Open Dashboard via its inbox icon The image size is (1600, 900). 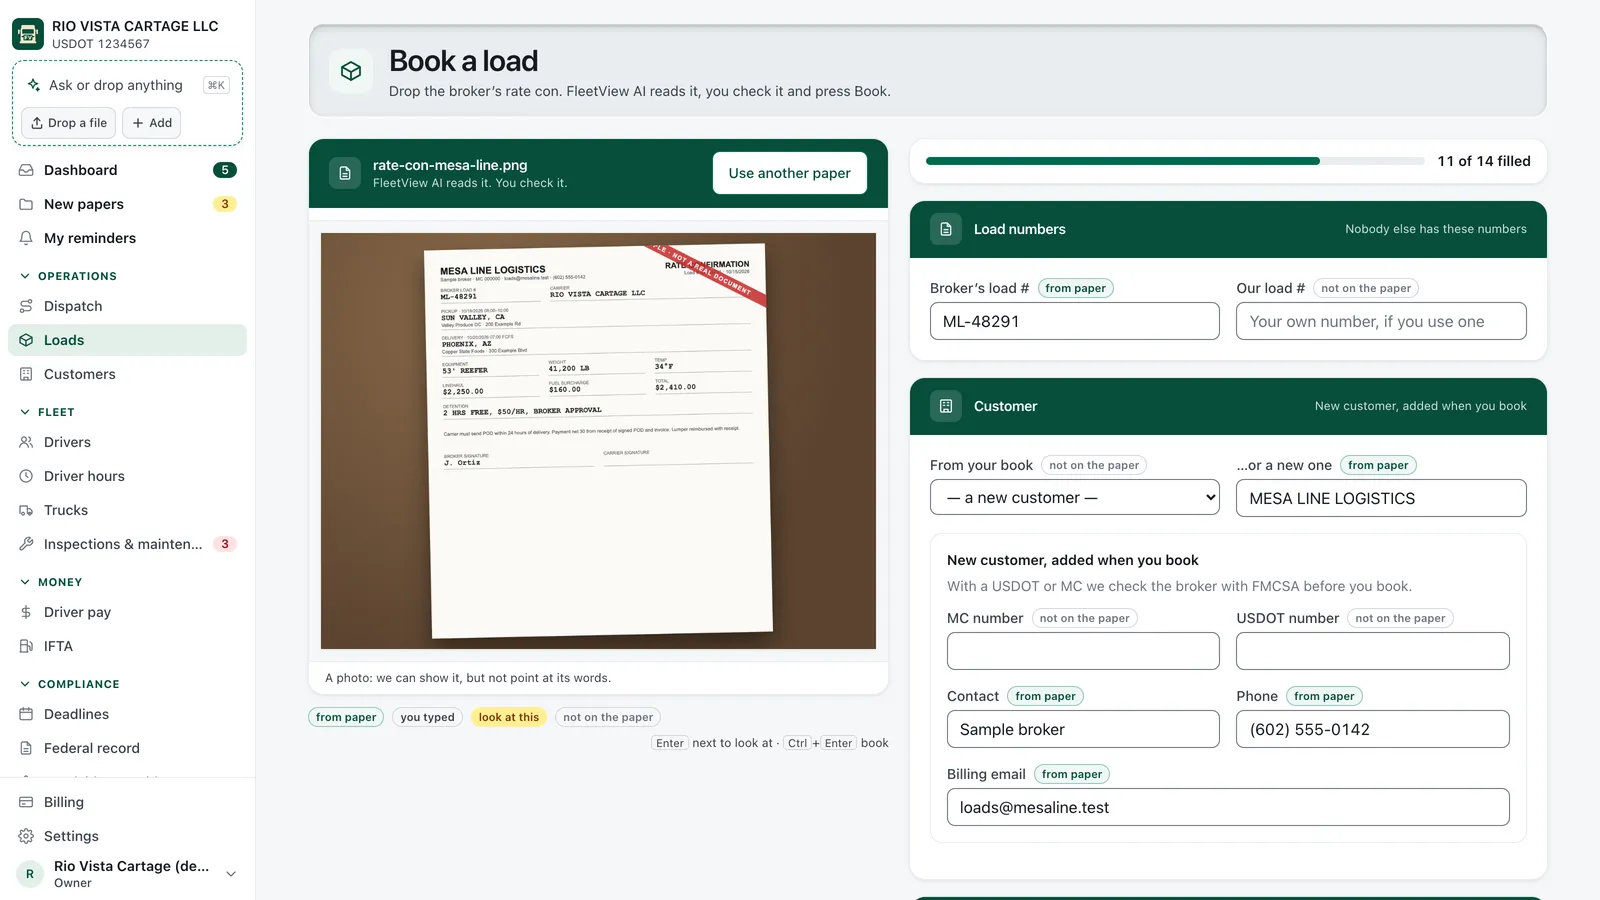tap(26, 170)
